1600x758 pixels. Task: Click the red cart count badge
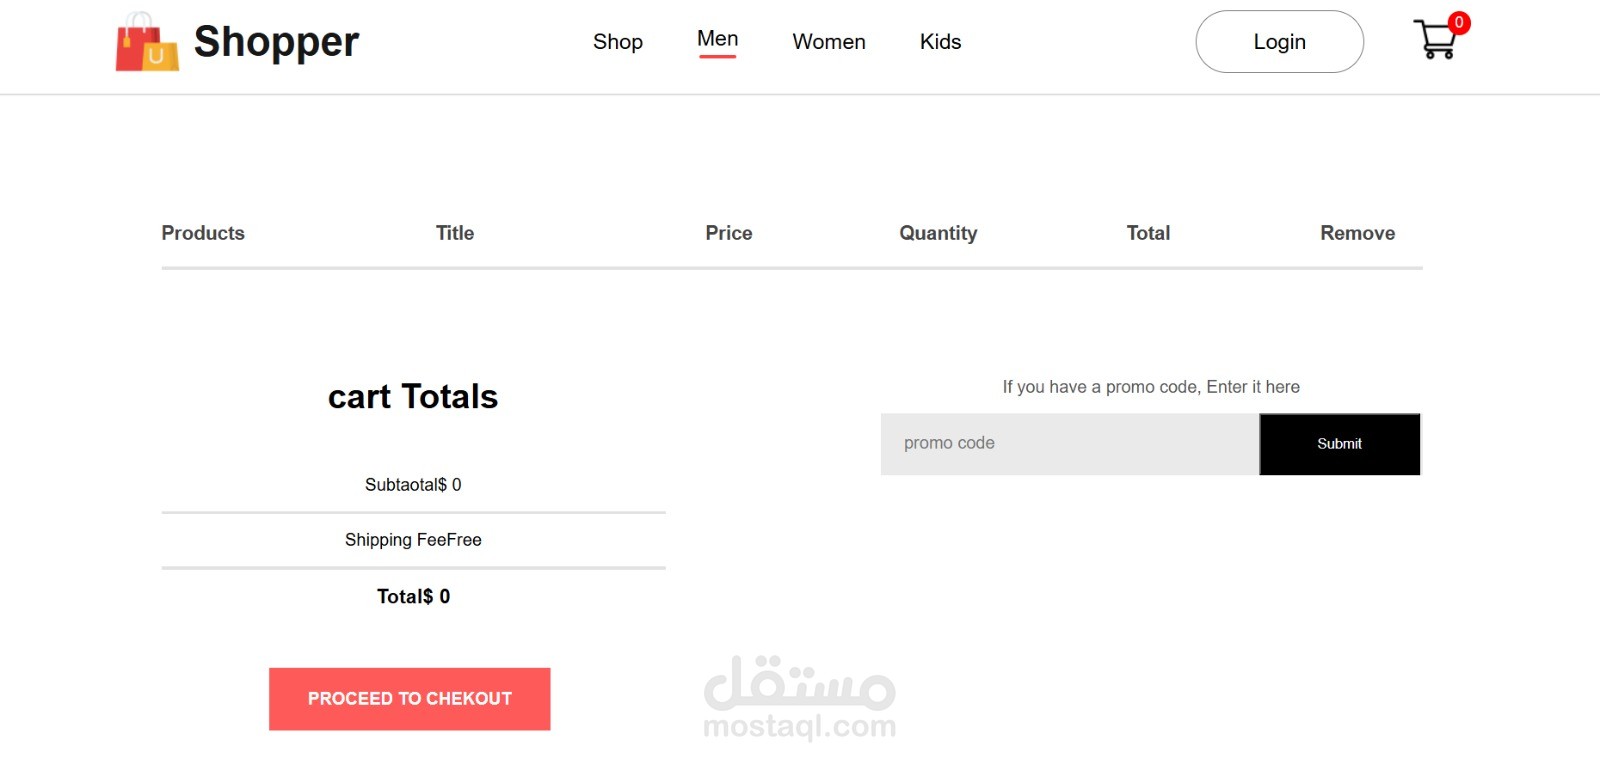pos(1459,22)
